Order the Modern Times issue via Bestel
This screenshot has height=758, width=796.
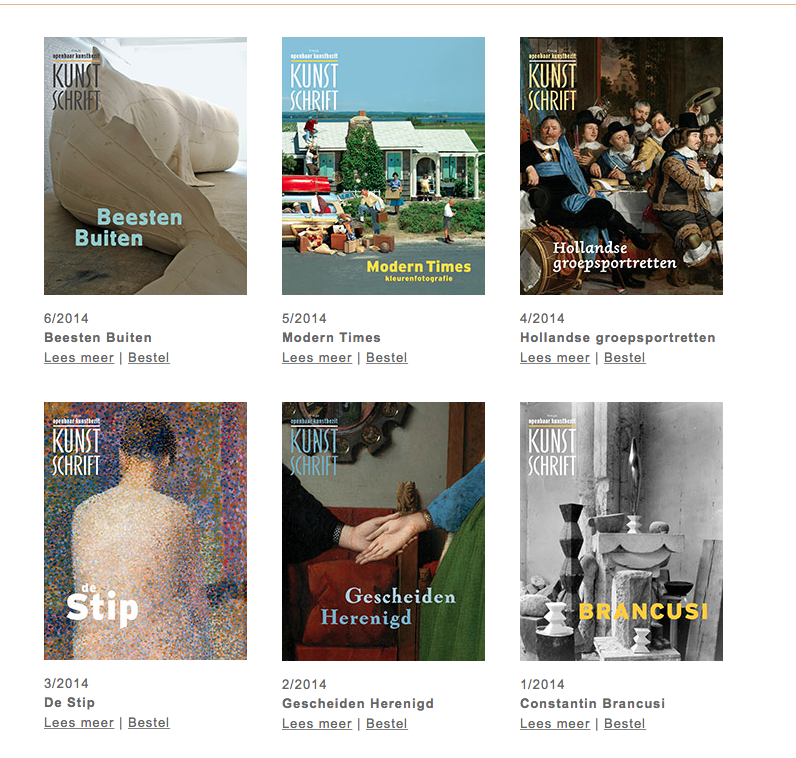pyautogui.click(x=387, y=357)
